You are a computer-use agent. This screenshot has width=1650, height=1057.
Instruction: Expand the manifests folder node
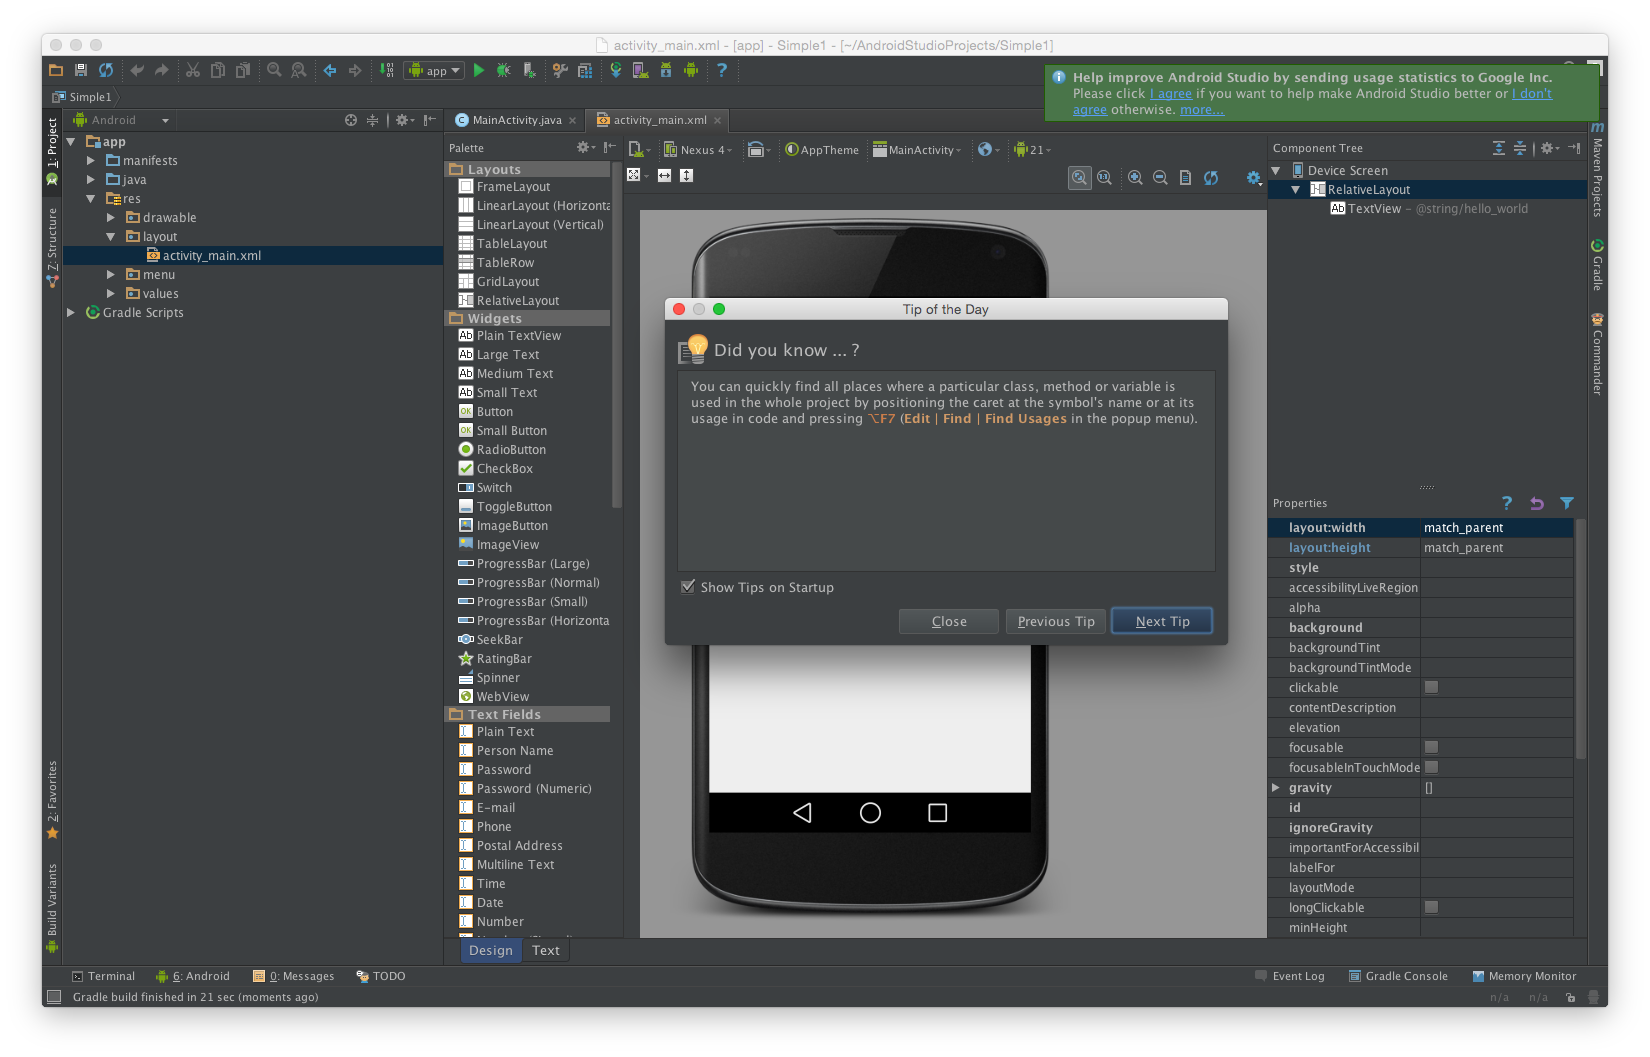point(91,160)
